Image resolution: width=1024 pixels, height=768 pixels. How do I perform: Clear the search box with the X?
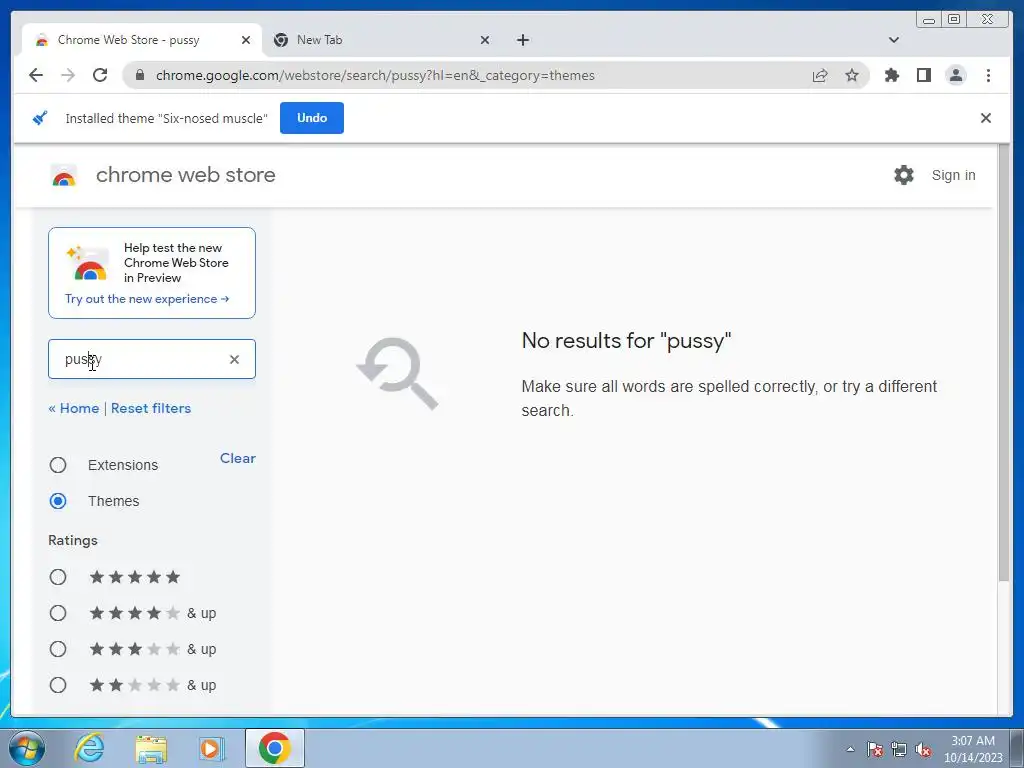point(234,359)
